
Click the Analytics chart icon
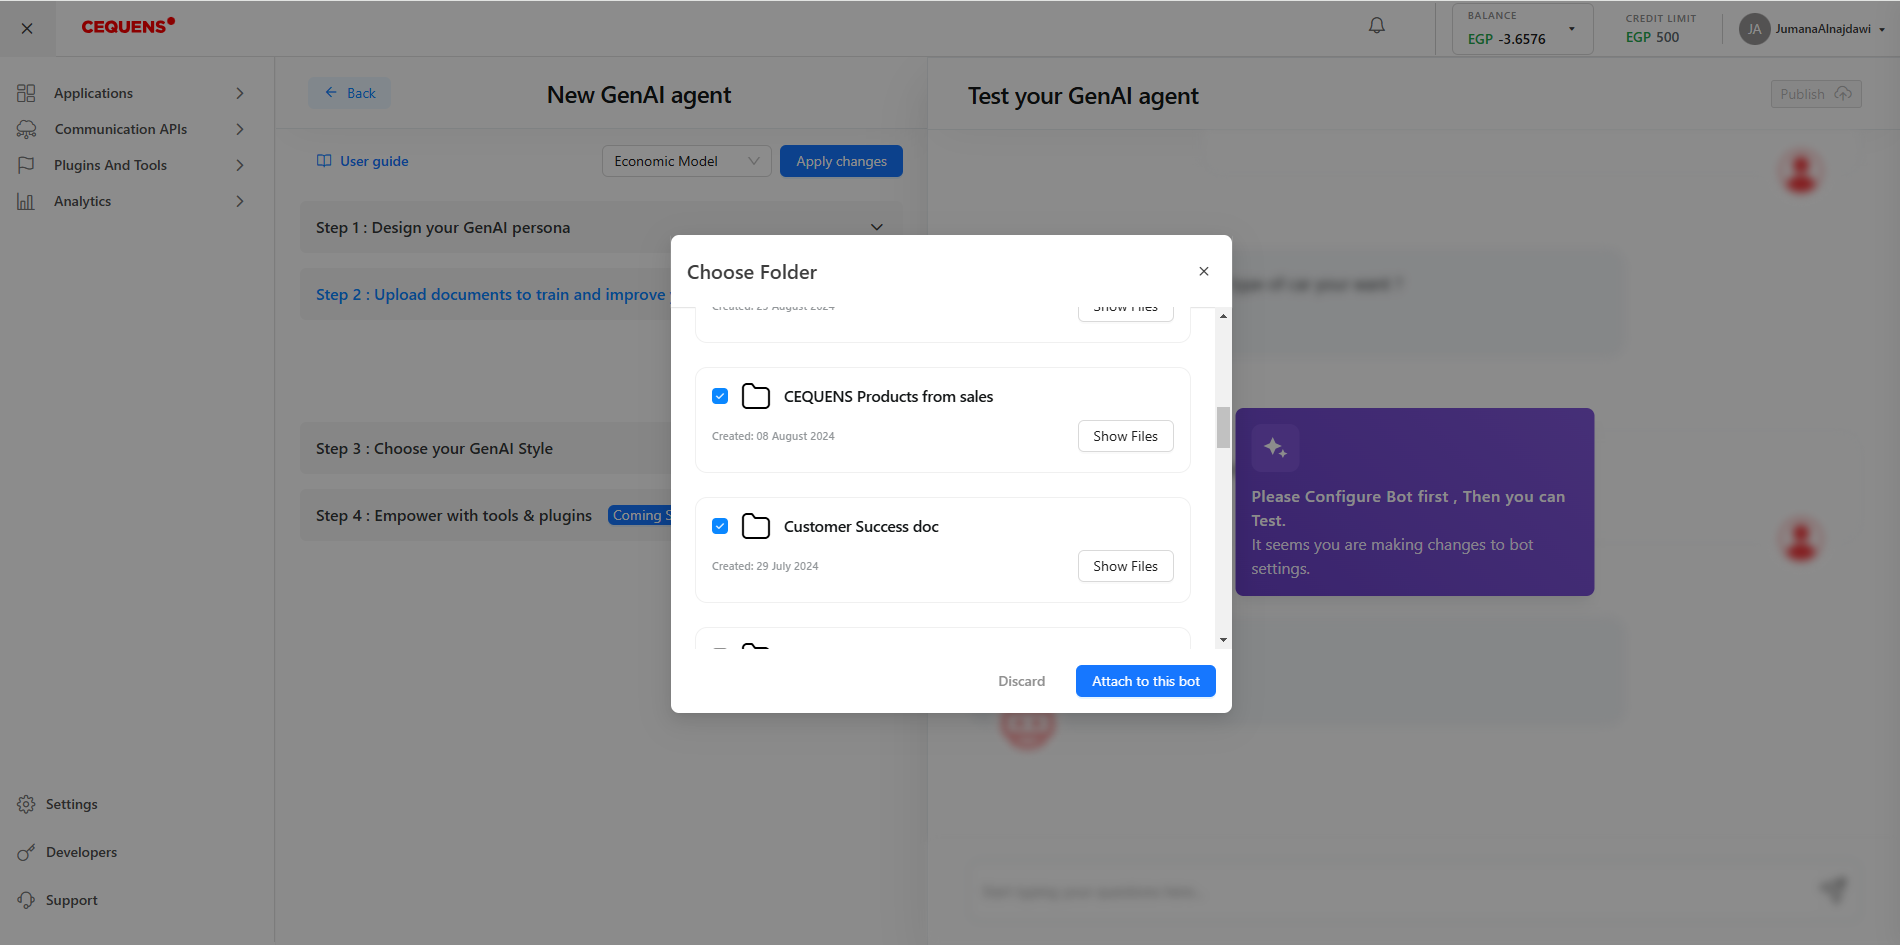pos(26,201)
